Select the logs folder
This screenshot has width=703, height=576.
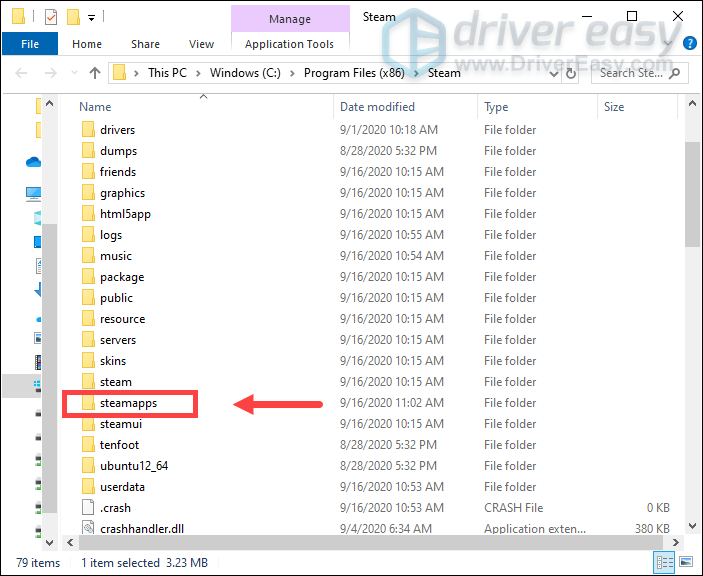111,235
